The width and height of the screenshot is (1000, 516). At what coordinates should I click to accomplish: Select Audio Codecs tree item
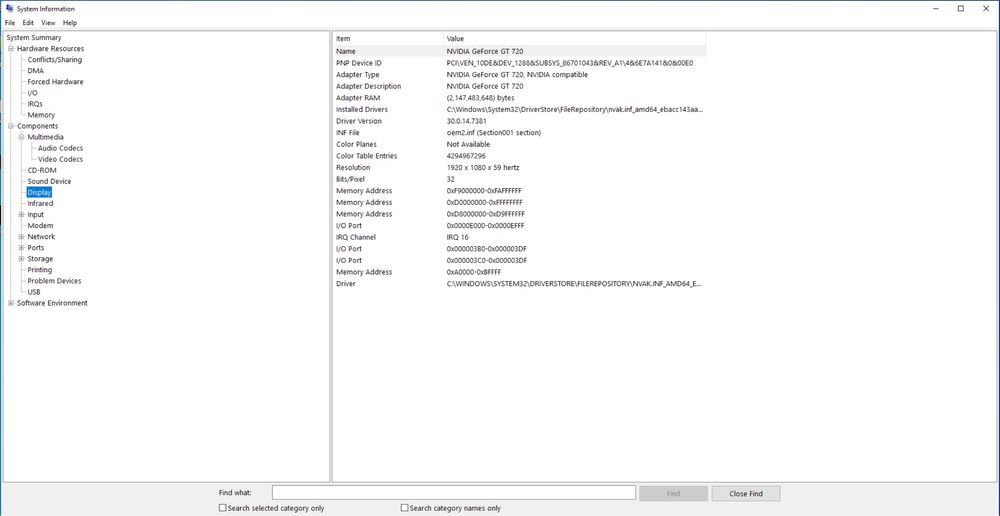pyautogui.click(x=60, y=149)
